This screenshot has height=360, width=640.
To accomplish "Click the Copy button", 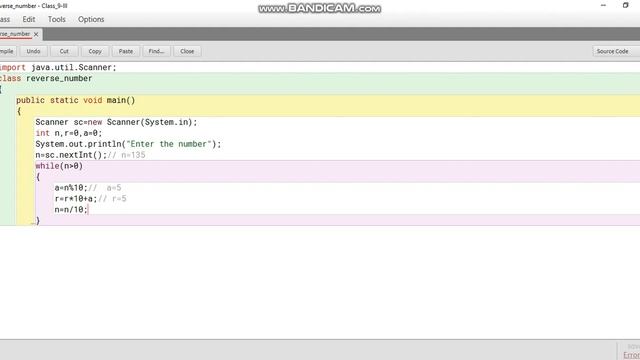I will click(x=95, y=51).
